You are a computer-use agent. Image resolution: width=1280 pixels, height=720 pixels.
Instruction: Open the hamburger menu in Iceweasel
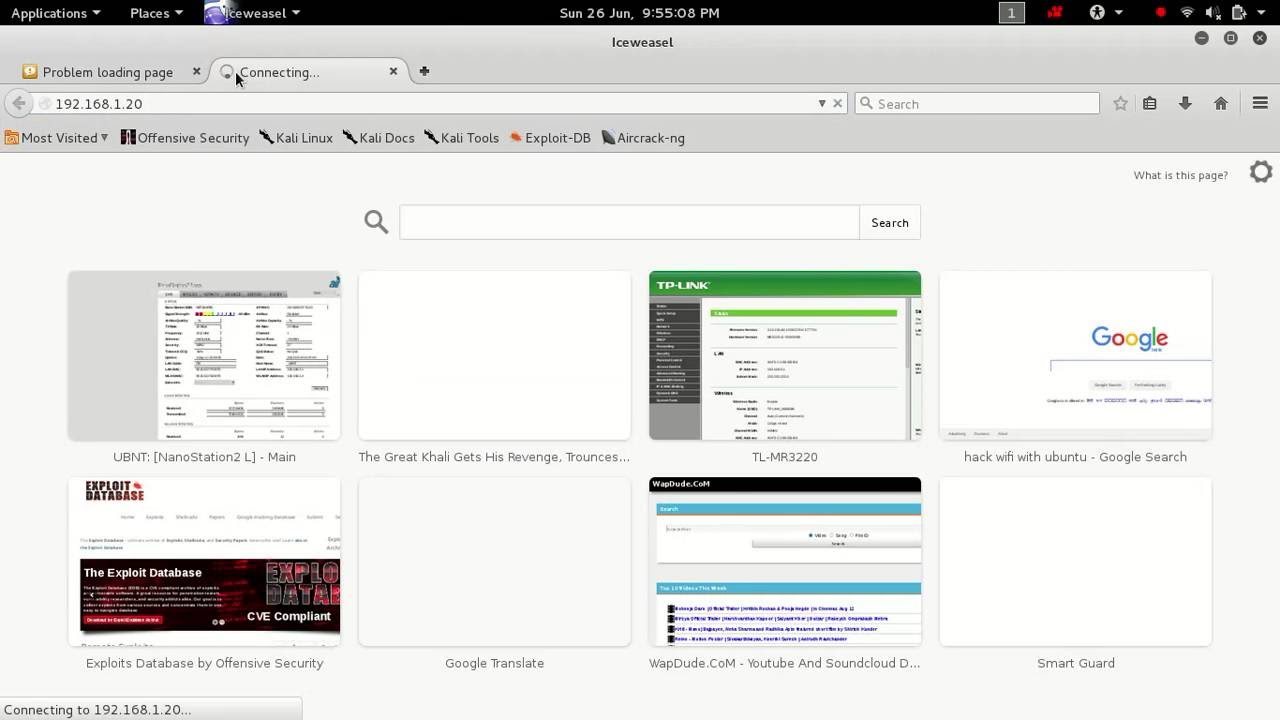click(x=1260, y=103)
